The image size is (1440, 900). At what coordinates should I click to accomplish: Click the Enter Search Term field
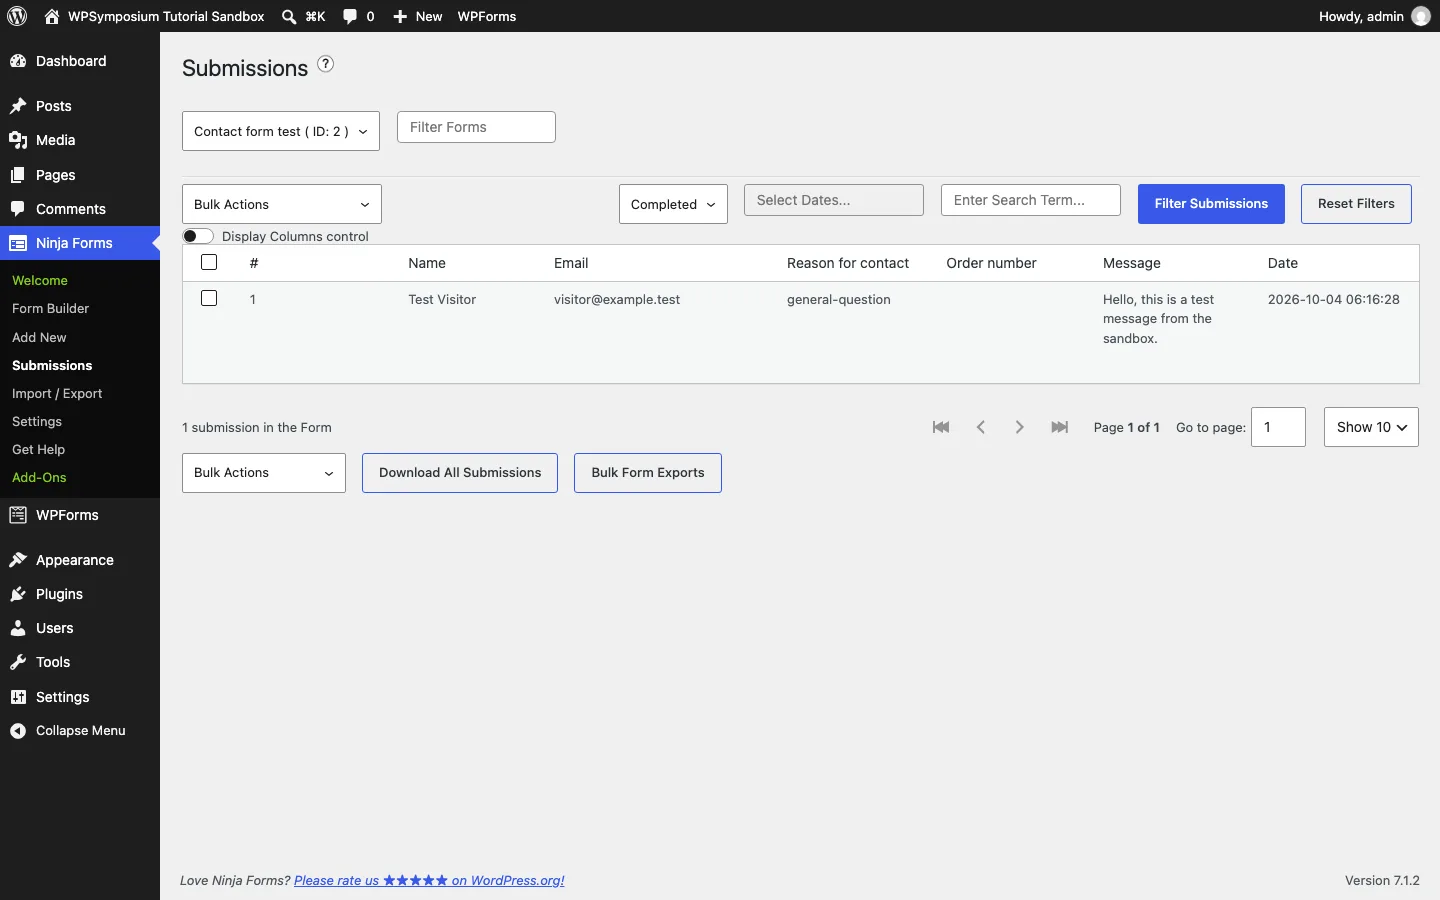[x=1031, y=200]
